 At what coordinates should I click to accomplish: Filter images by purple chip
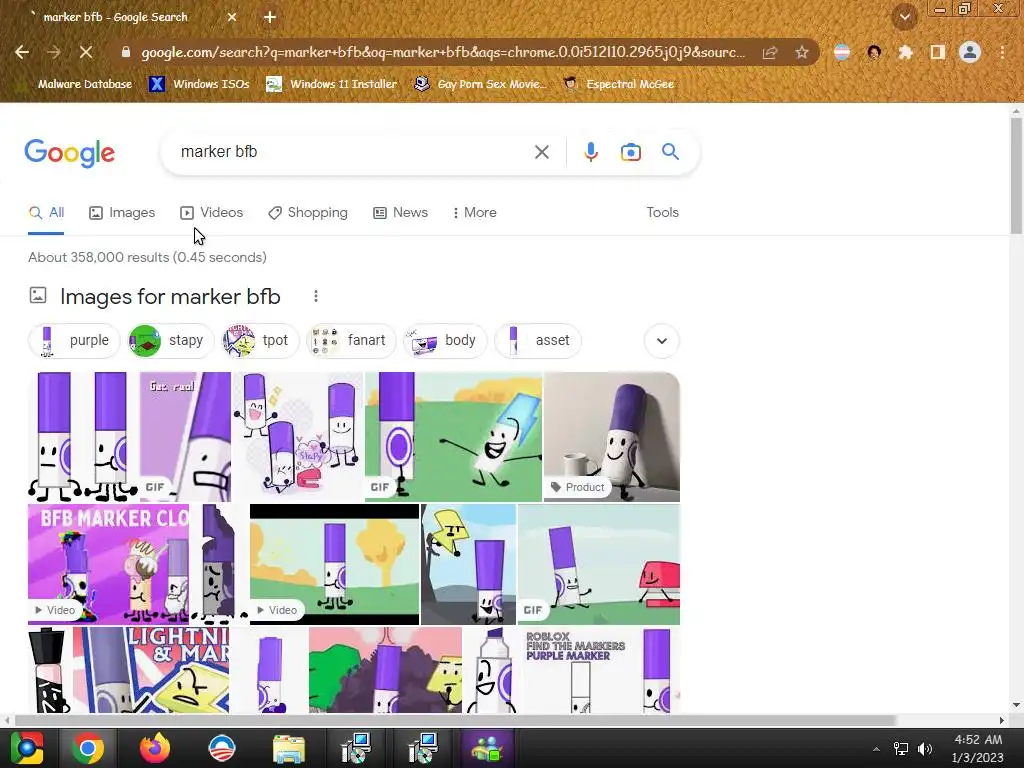coord(74,340)
